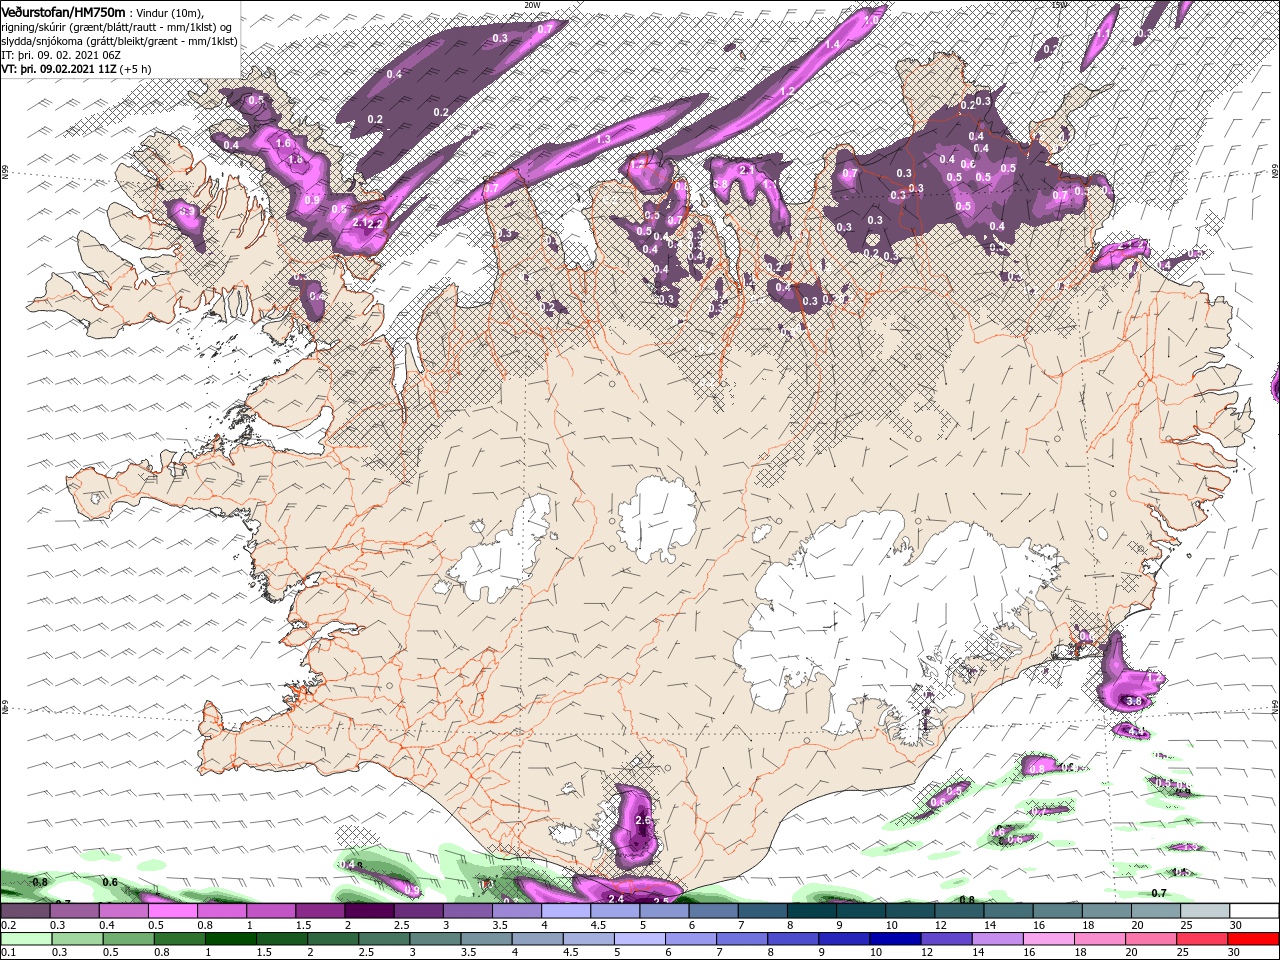Image resolution: width=1280 pixels, height=960 pixels.
Task: Click the 'slydda/snjókoma' legend description line
Action: 119,41
